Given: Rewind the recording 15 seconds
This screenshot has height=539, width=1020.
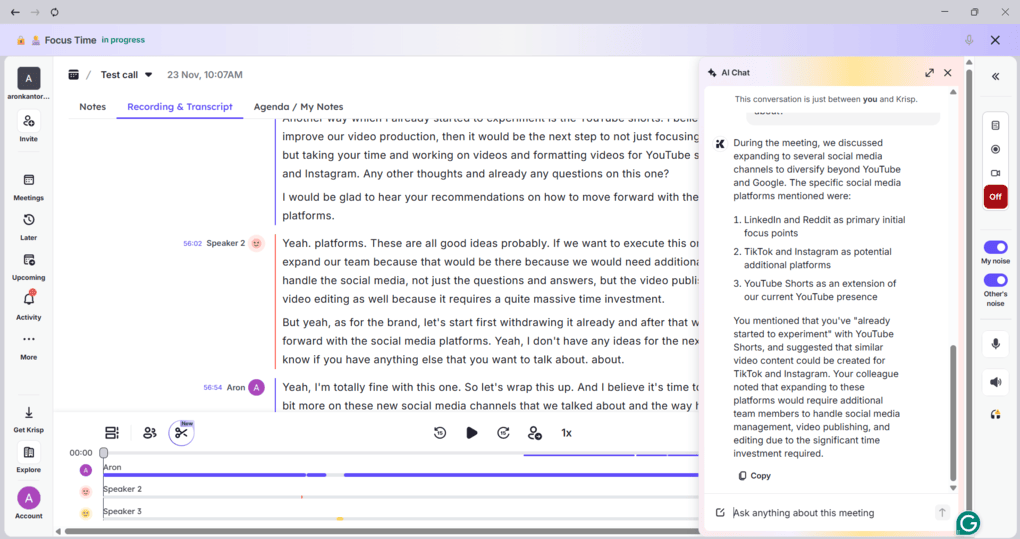Looking at the screenshot, I should [440, 433].
